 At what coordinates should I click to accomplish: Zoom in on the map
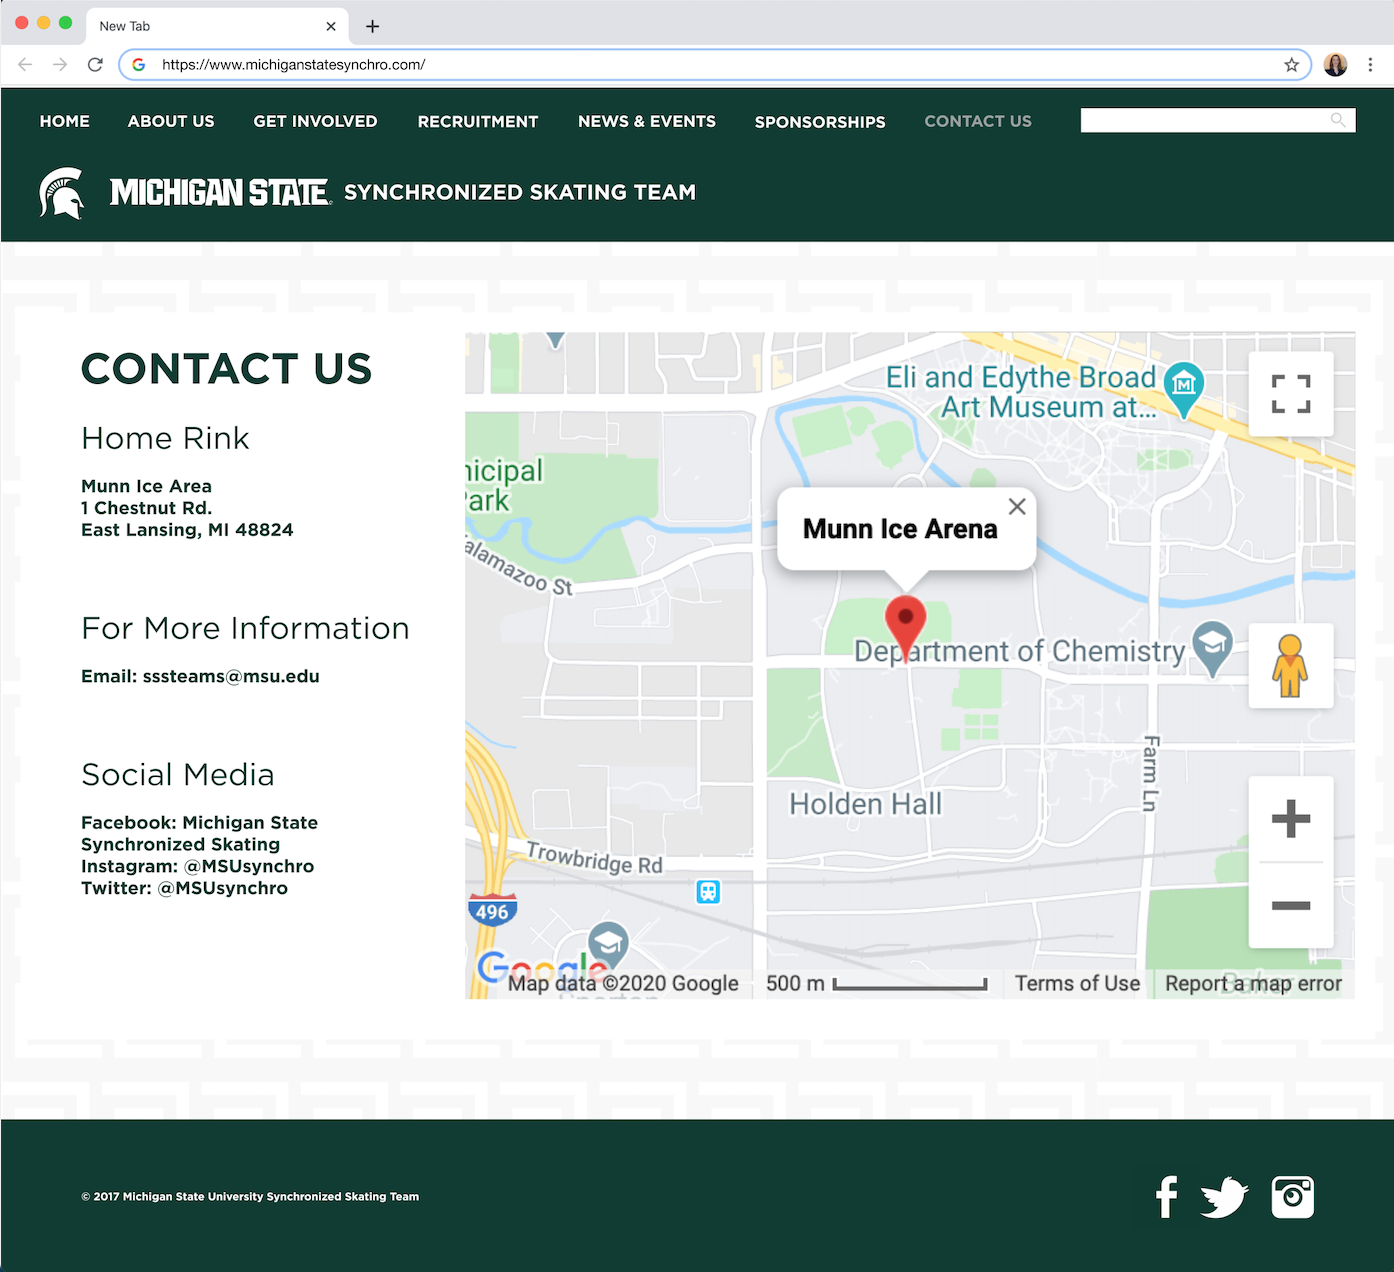point(1291,819)
